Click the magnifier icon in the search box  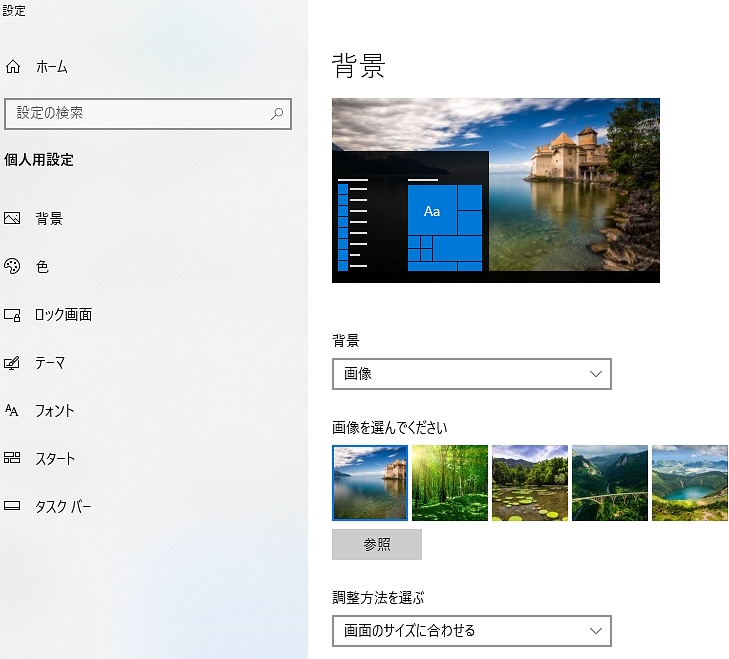point(277,113)
